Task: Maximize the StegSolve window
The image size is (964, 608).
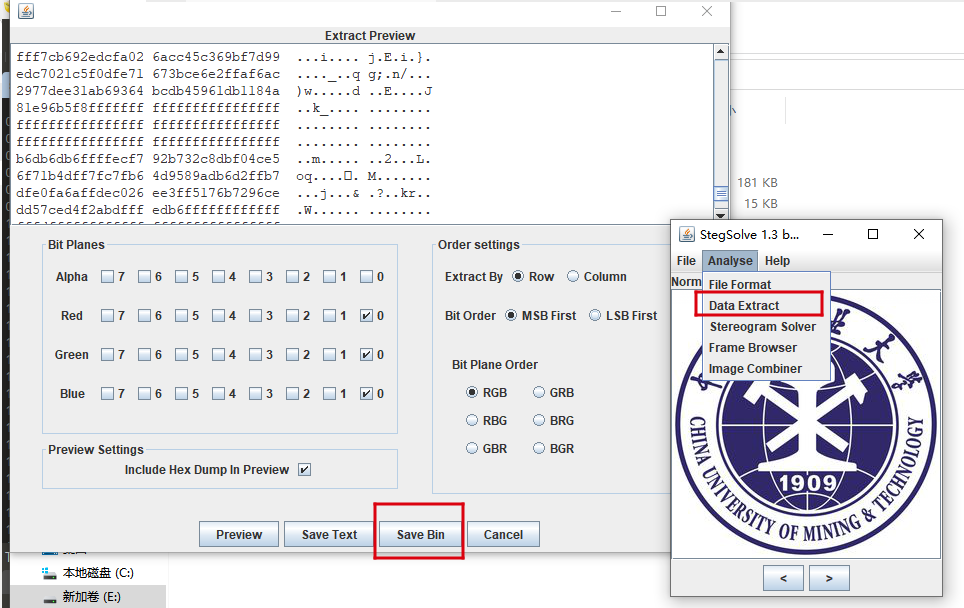Action: click(x=872, y=234)
